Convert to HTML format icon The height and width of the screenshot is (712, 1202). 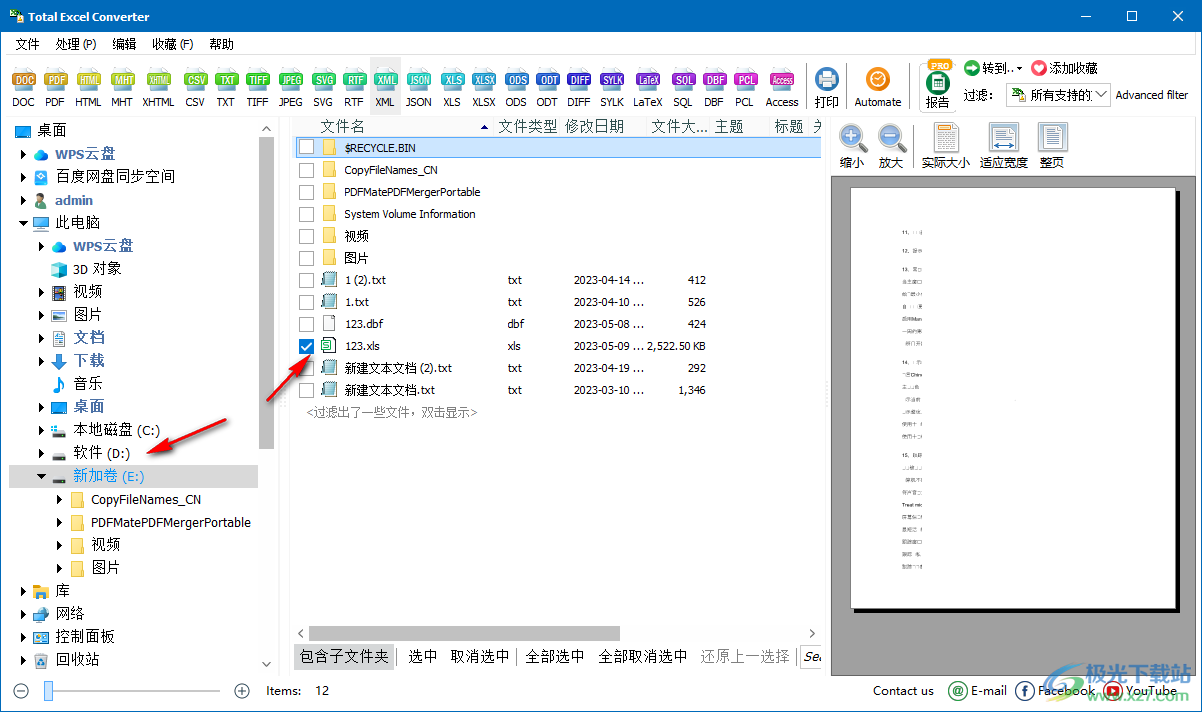pos(89,89)
